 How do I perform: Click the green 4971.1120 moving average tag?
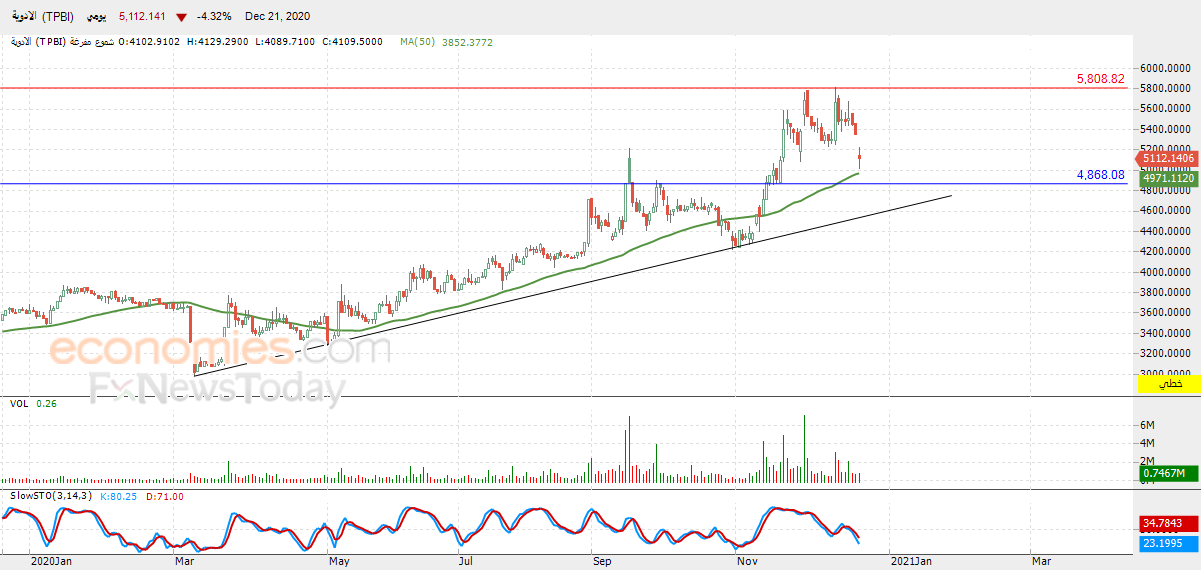click(1167, 178)
